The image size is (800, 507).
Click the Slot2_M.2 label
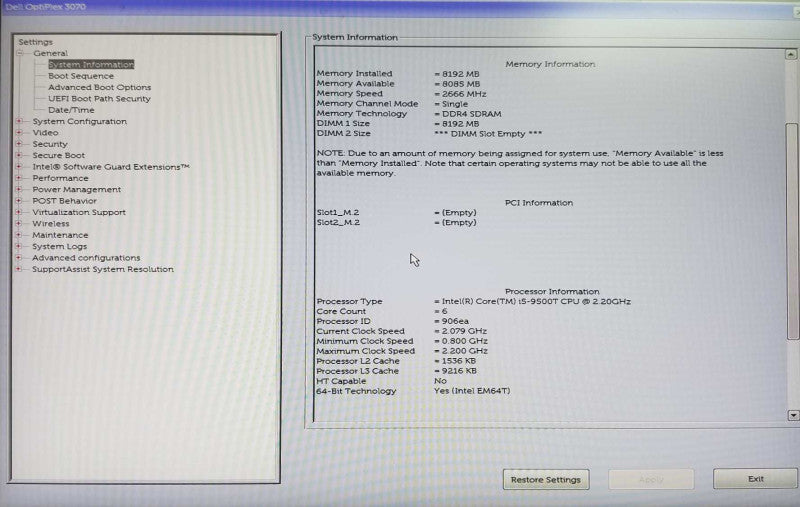[x=338, y=222]
